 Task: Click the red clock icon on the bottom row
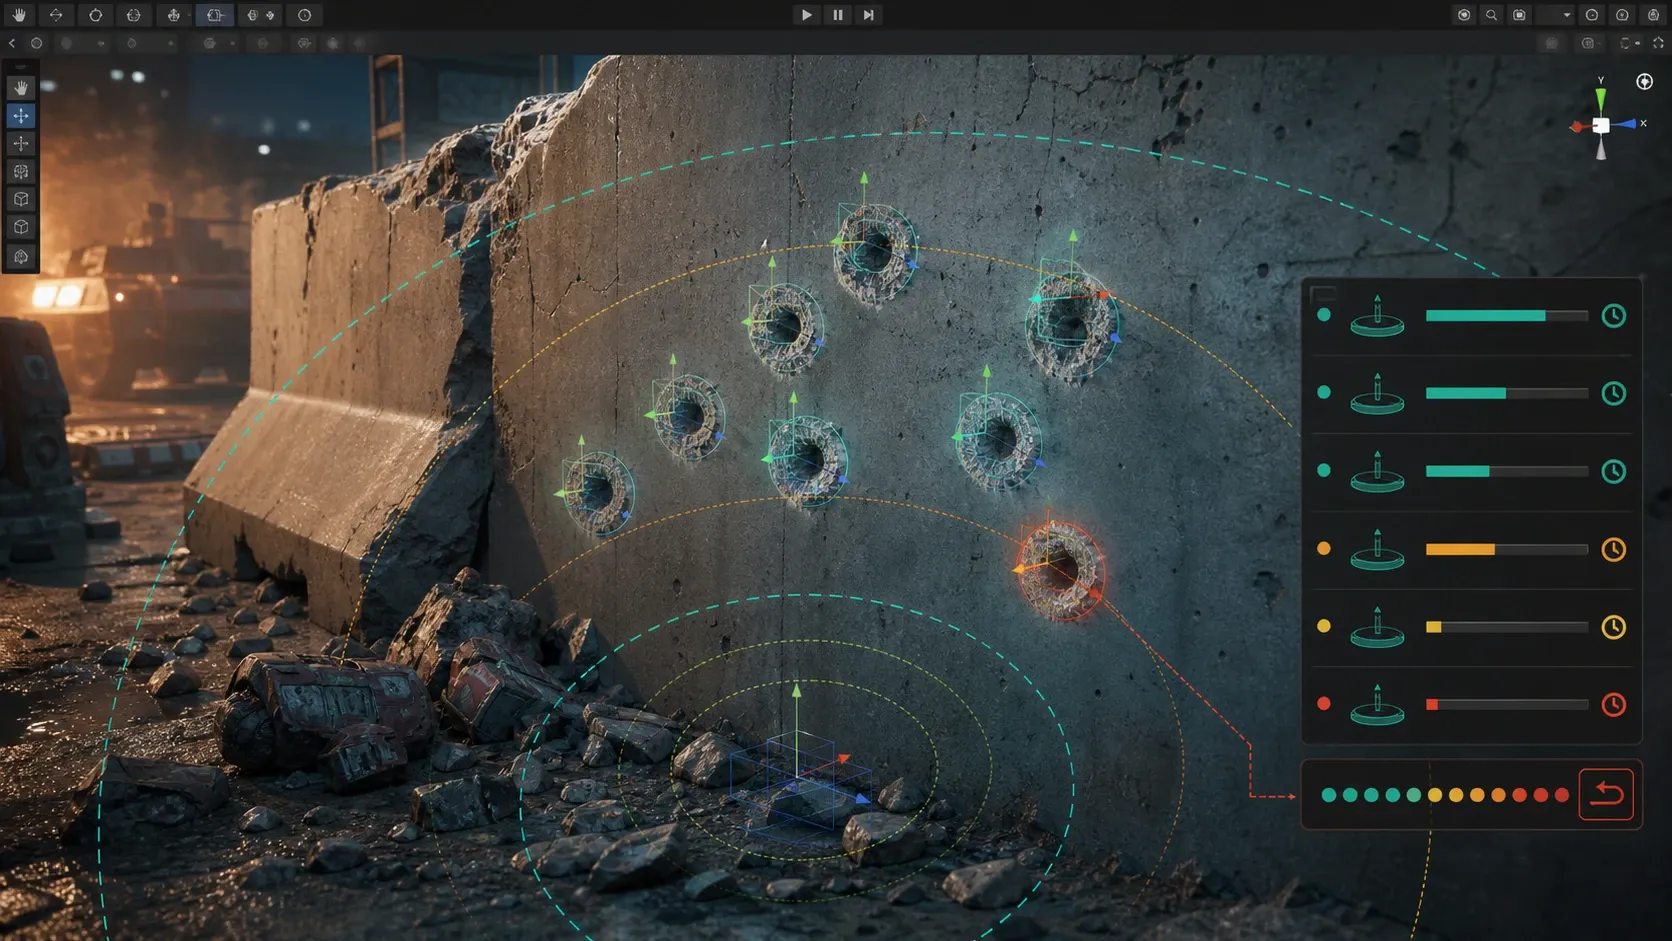coord(1613,705)
